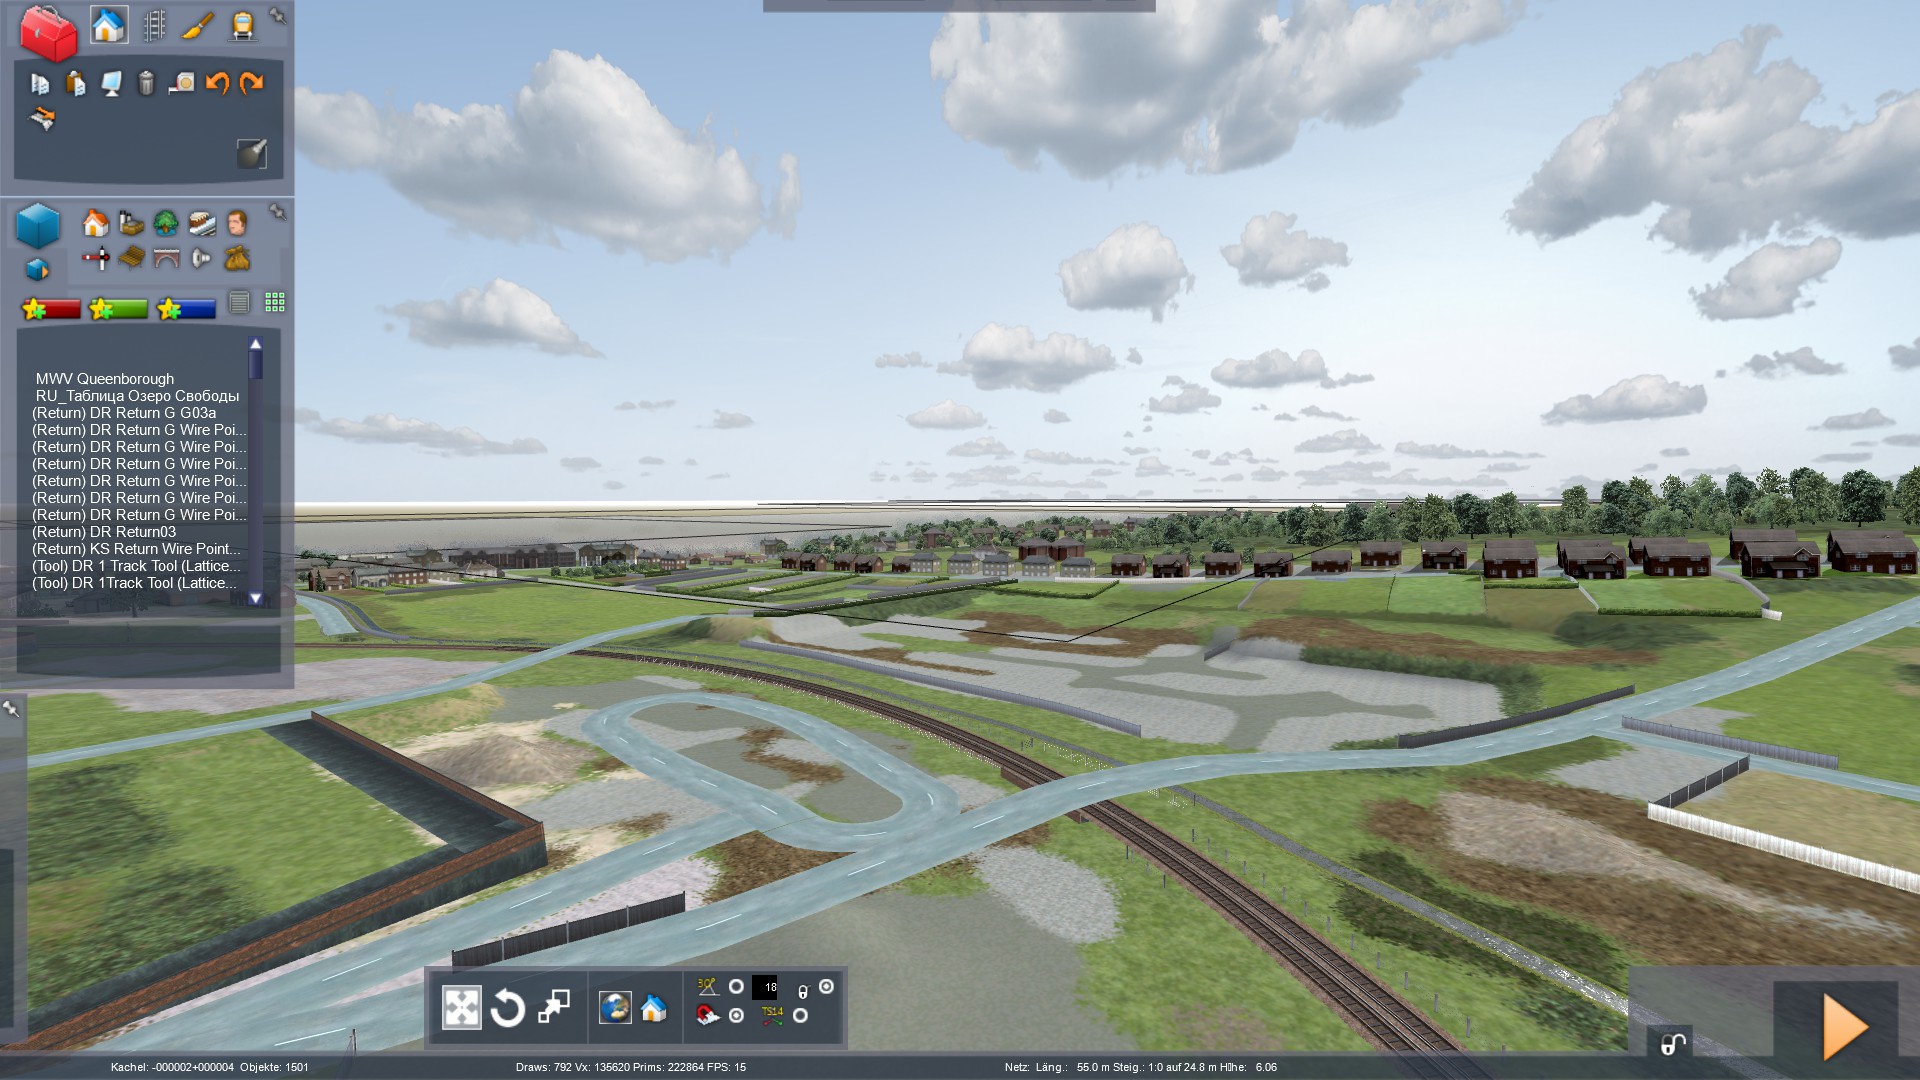Click the Undo arrow icon

[217, 83]
